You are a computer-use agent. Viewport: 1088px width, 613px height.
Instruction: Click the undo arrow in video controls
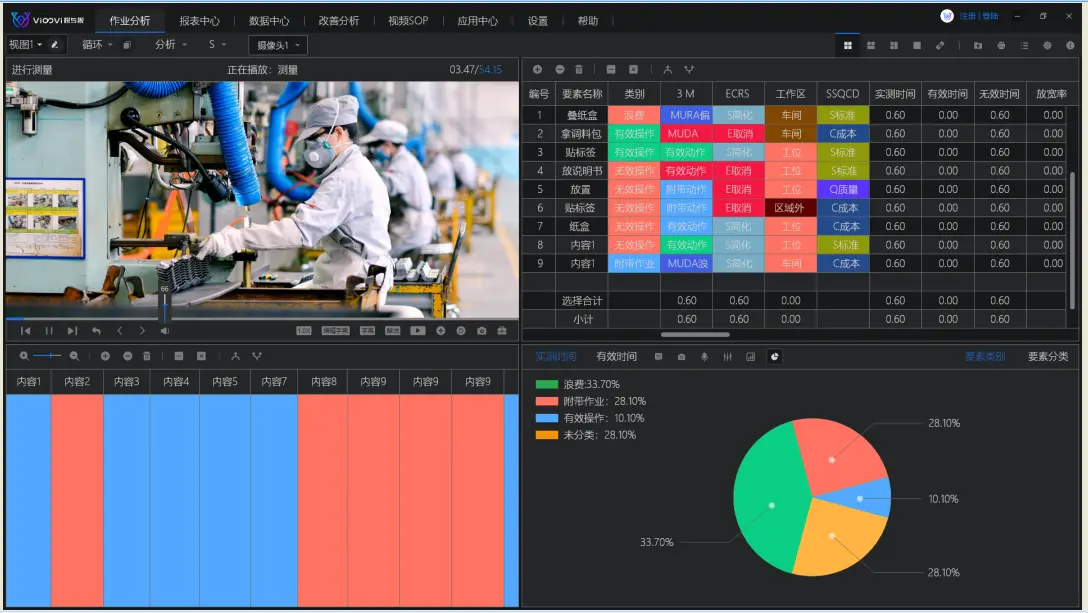96,331
